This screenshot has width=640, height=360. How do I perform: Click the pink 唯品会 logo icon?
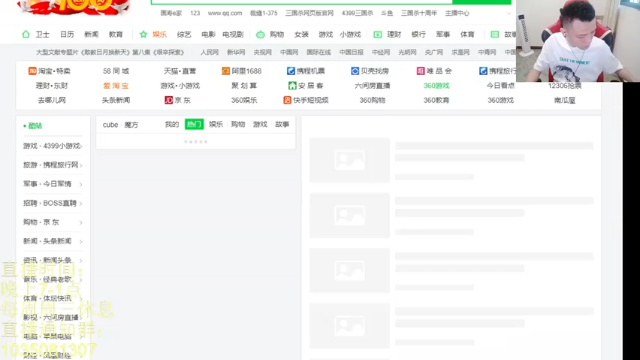tap(420, 71)
